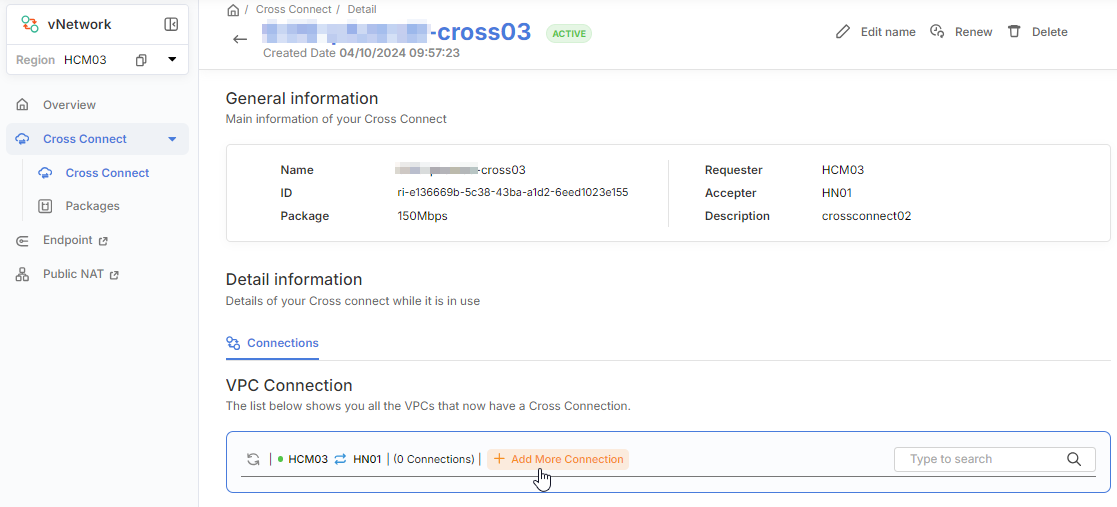This screenshot has width=1117, height=507.
Task: Click the vNetwork logo icon
Action: point(30,24)
